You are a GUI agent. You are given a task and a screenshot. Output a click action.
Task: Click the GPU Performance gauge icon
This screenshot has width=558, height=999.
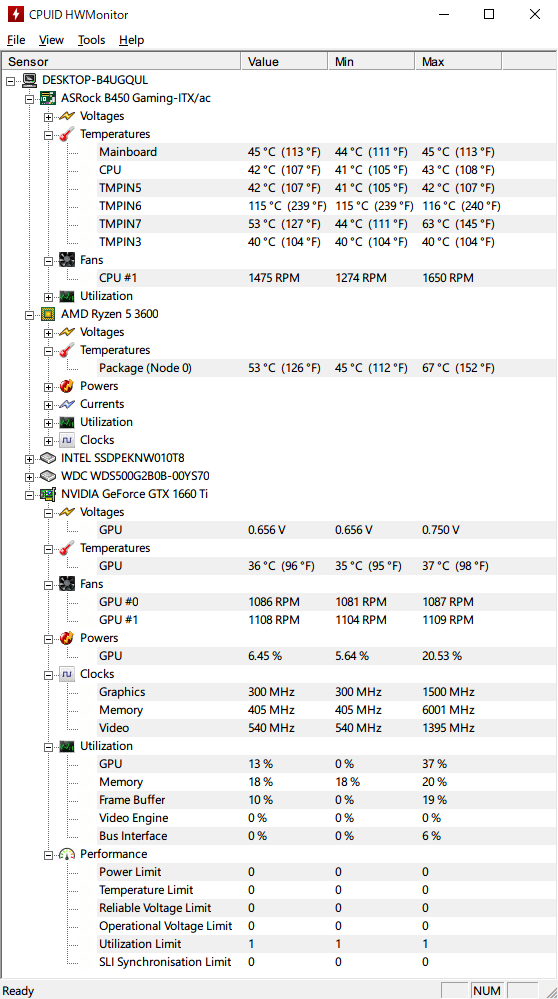point(67,854)
